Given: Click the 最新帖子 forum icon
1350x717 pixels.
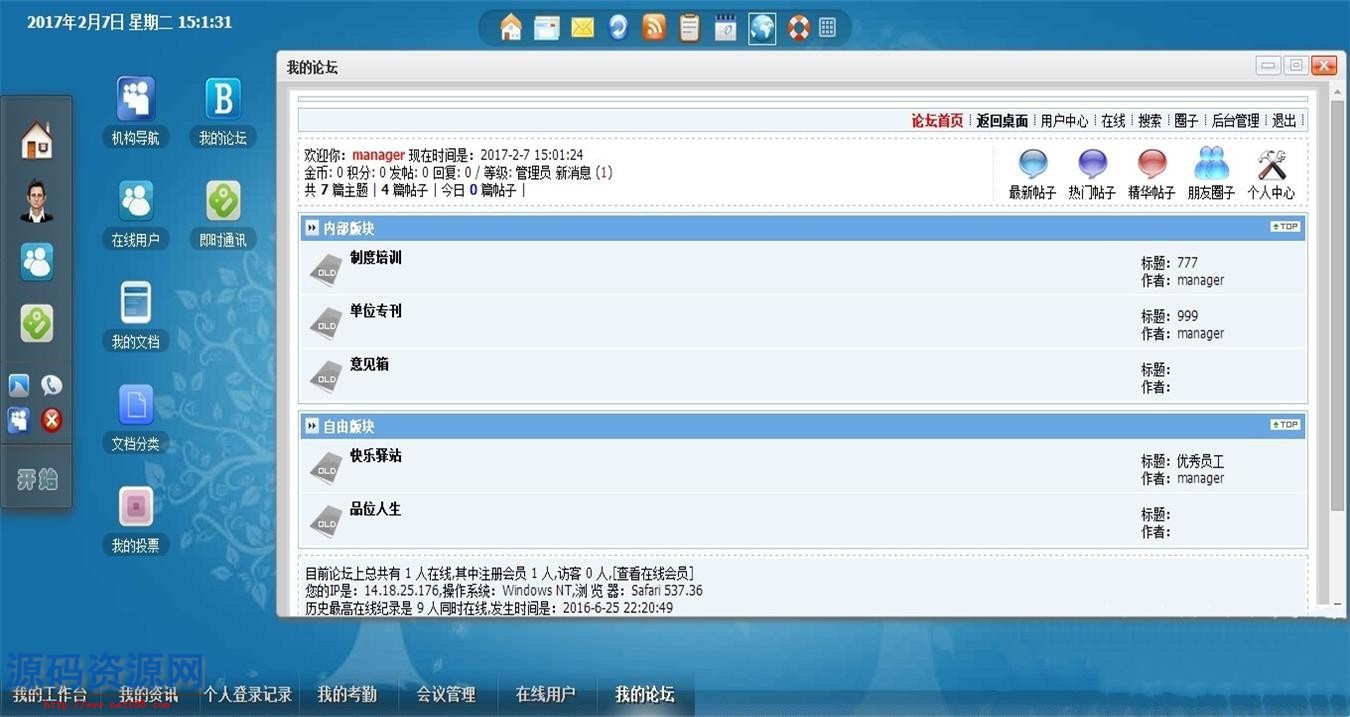Looking at the screenshot, I should click(1032, 165).
